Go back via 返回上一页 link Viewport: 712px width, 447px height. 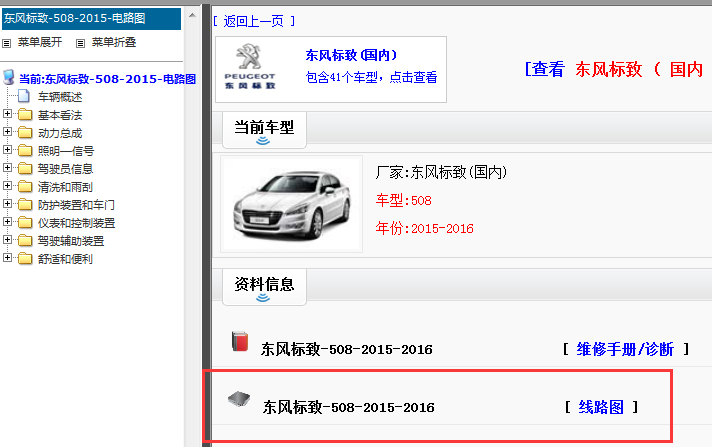pyautogui.click(x=254, y=21)
